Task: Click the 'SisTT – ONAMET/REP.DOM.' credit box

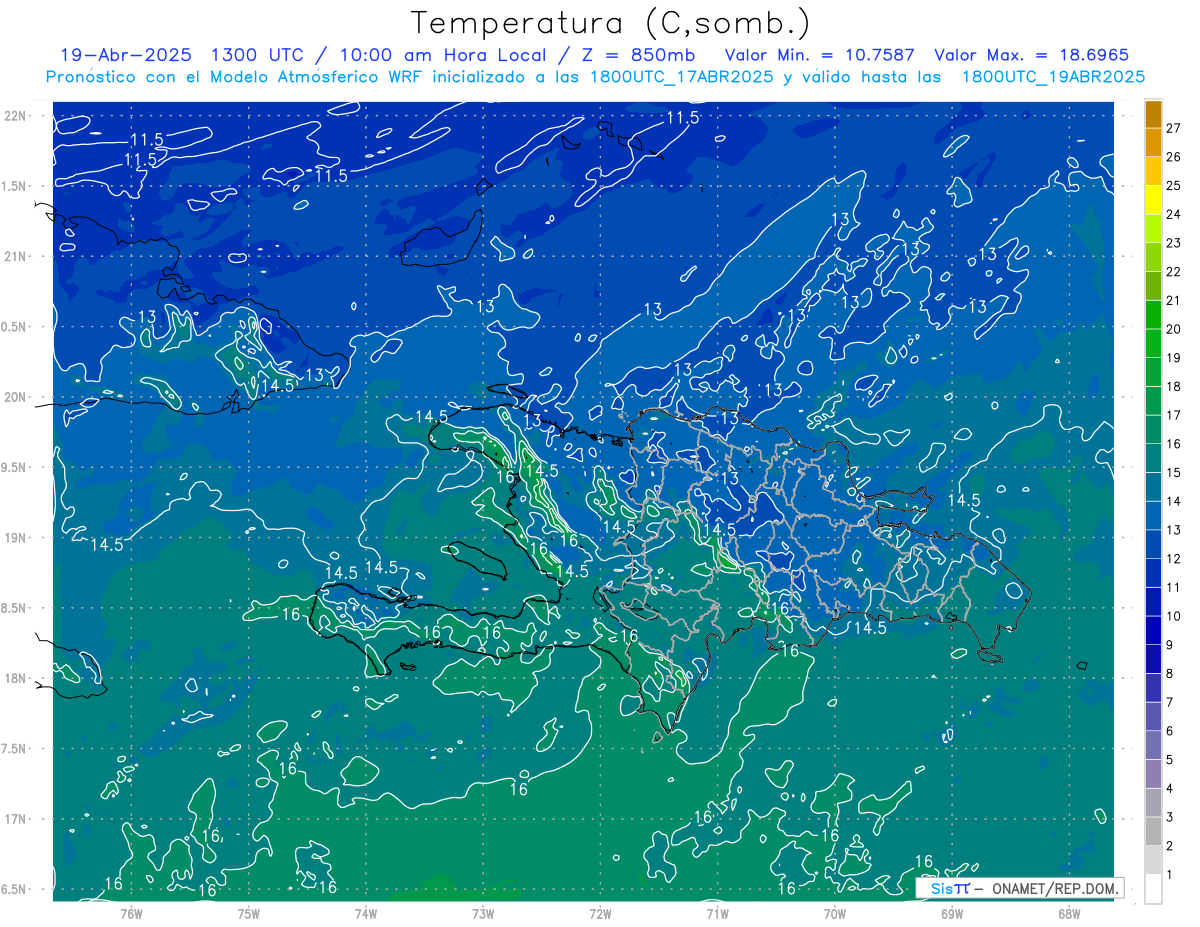Action: tap(1020, 888)
